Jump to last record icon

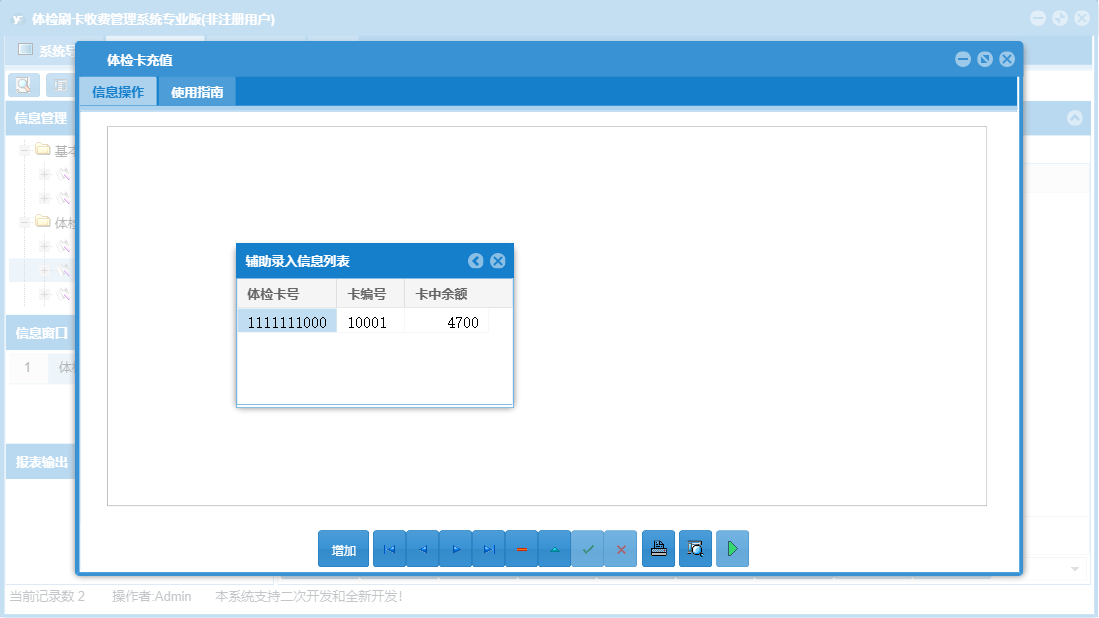point(489,549)
